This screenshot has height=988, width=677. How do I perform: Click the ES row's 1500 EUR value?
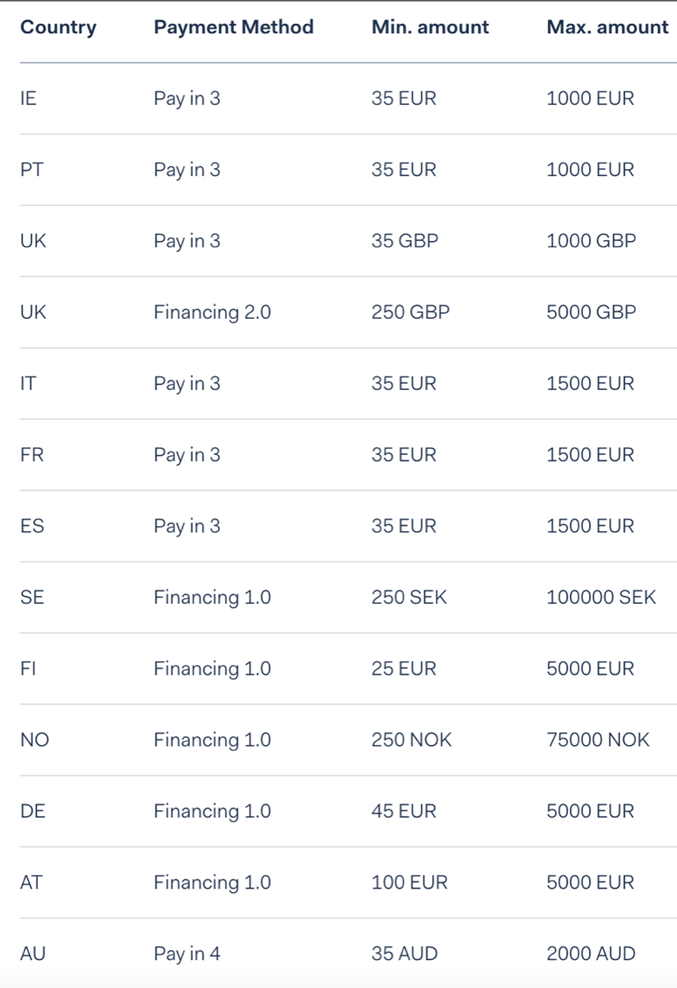[590, 526]
